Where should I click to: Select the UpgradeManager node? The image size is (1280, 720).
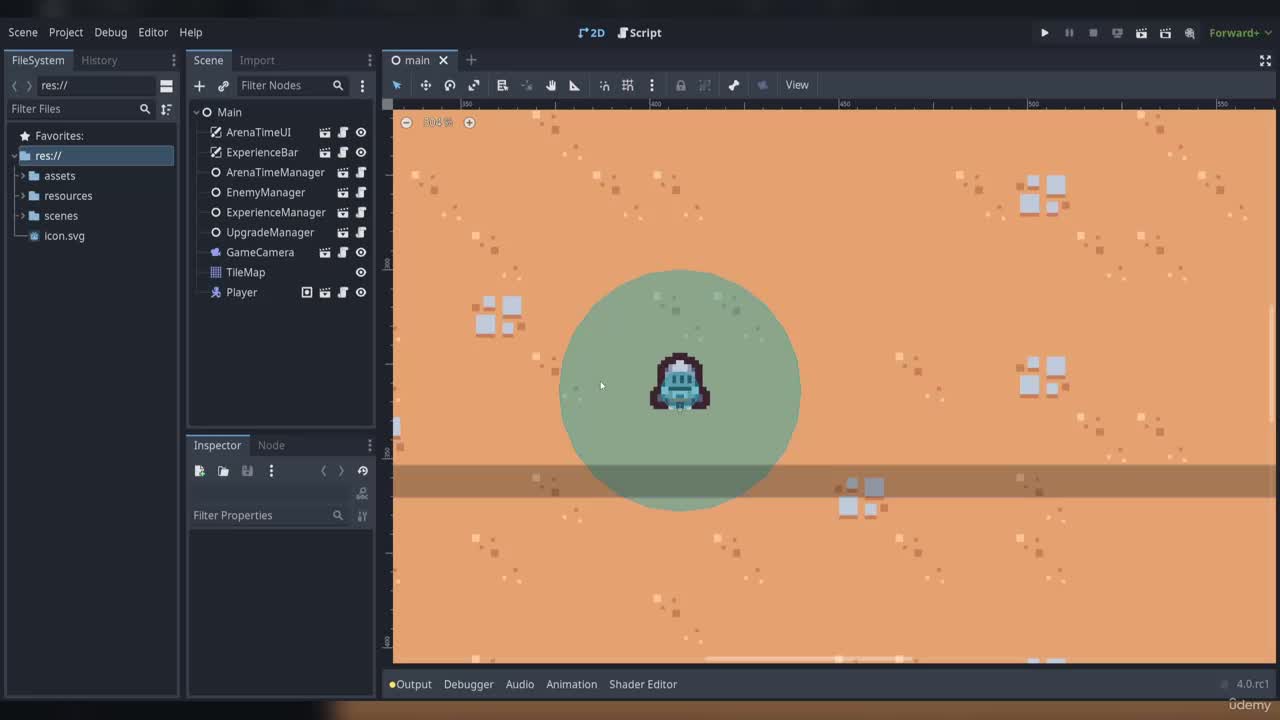click(270, 232)
